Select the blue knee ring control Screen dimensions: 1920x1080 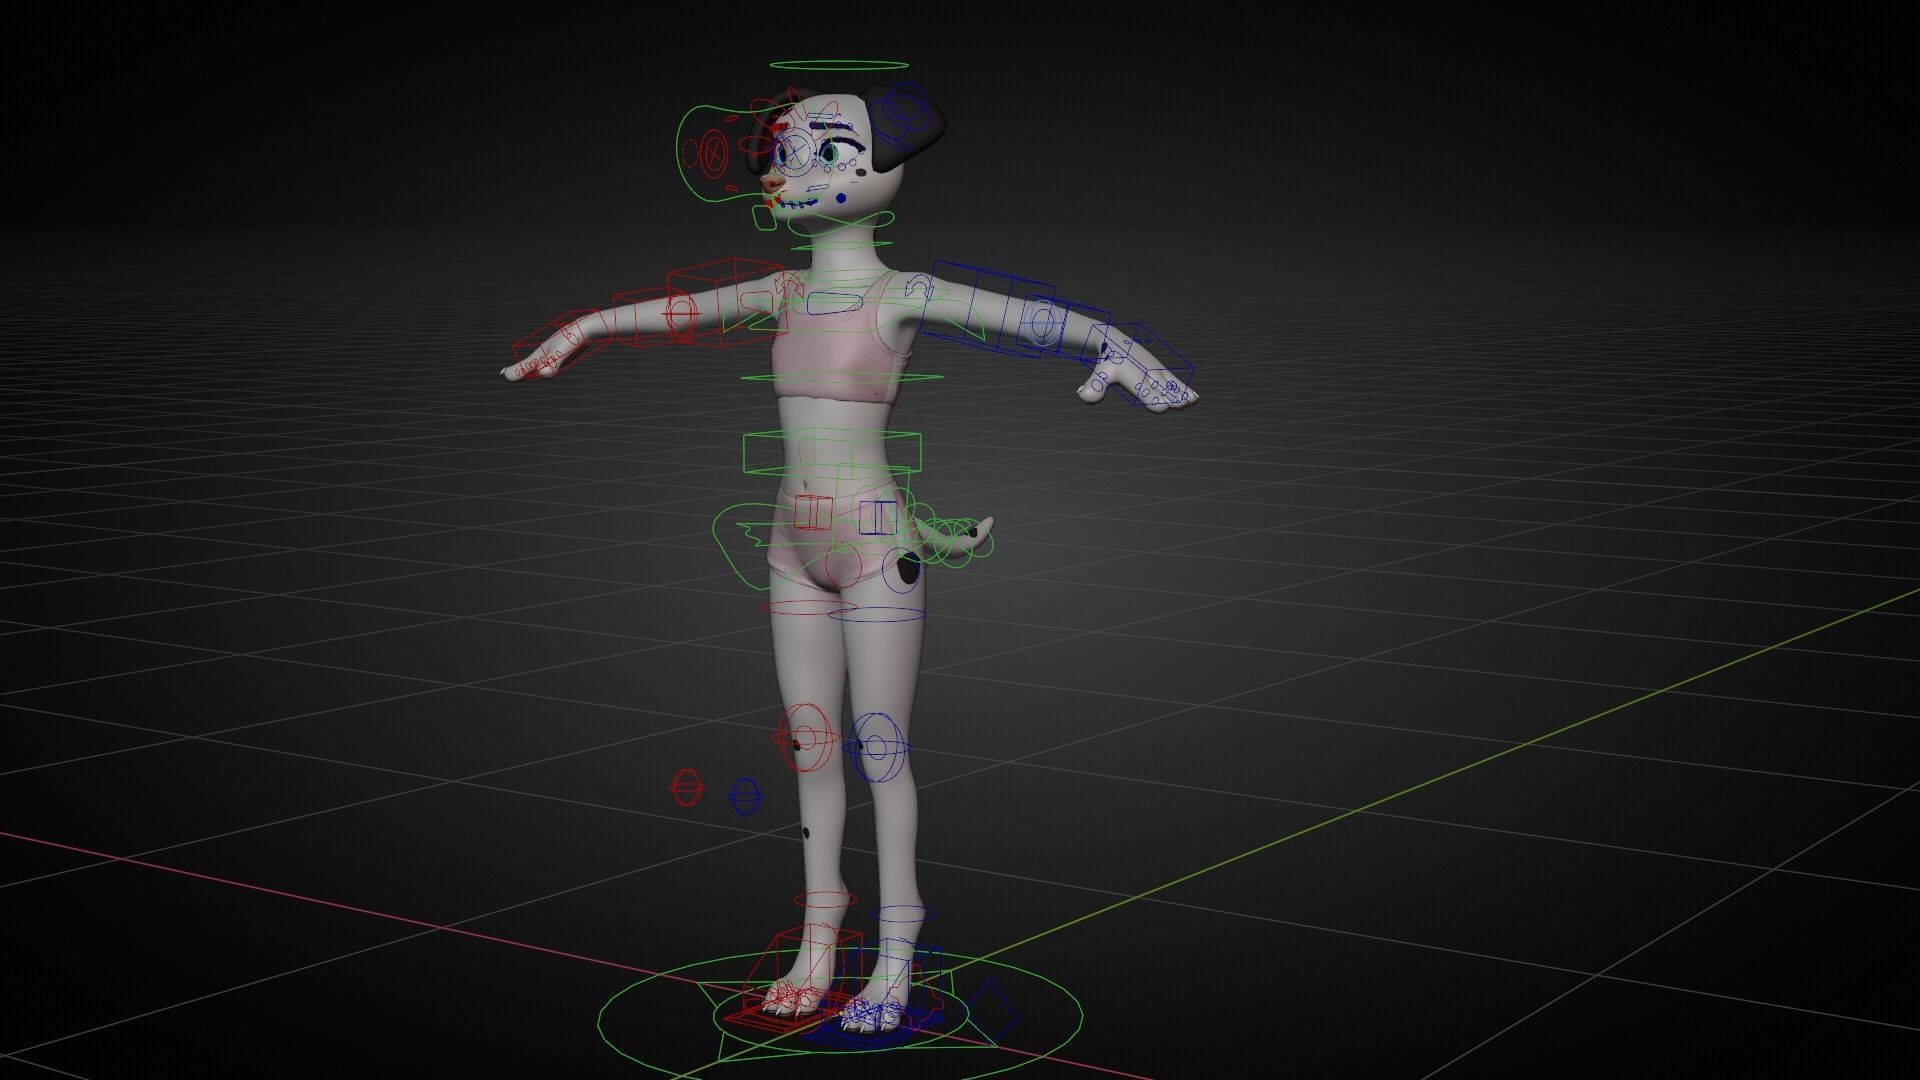(876, 747)
